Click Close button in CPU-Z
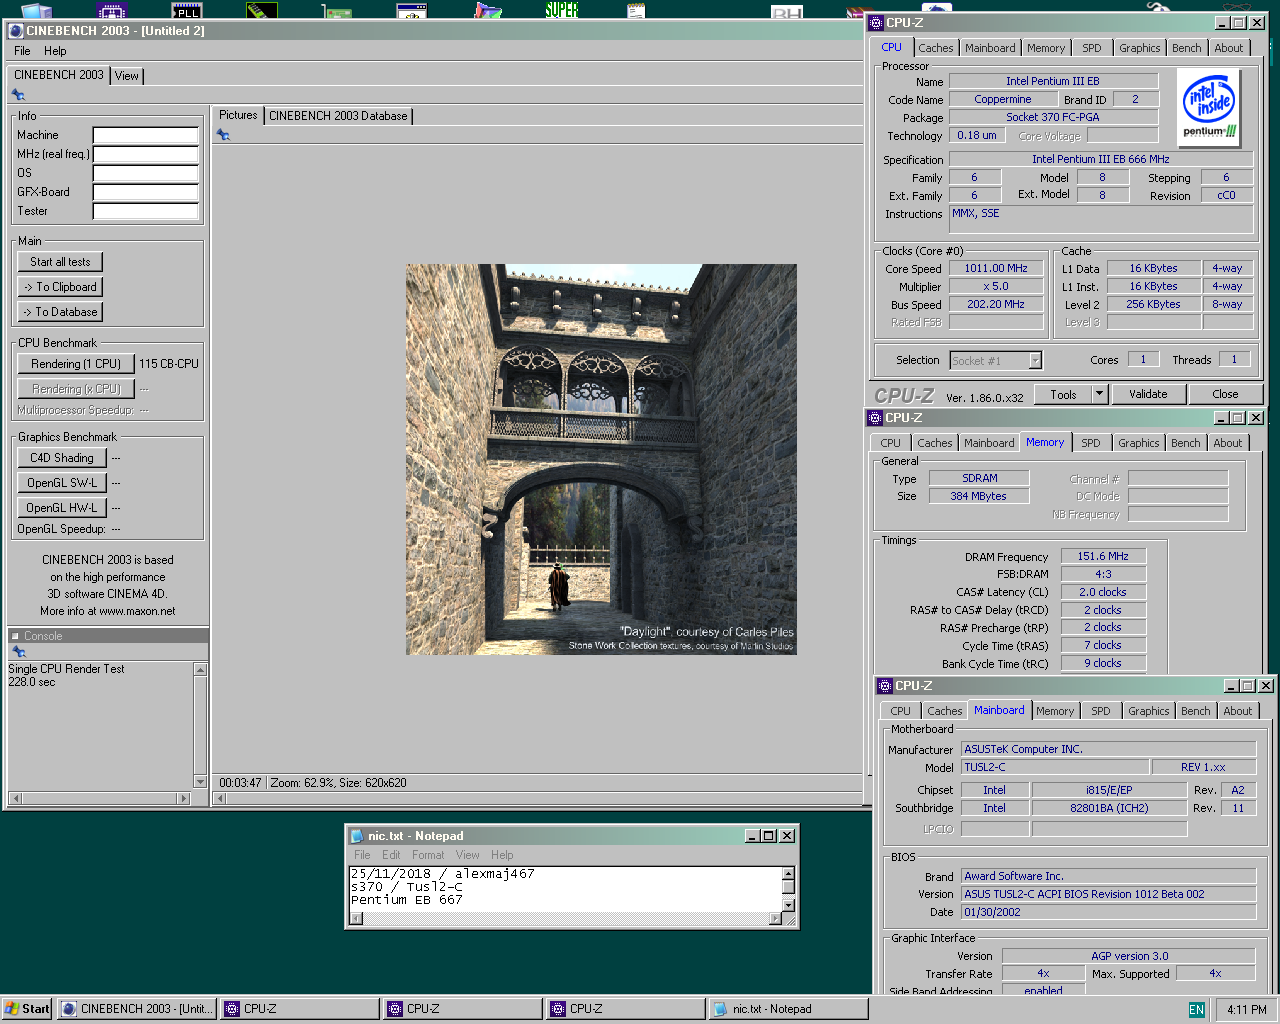 [x=1225, y=394]
